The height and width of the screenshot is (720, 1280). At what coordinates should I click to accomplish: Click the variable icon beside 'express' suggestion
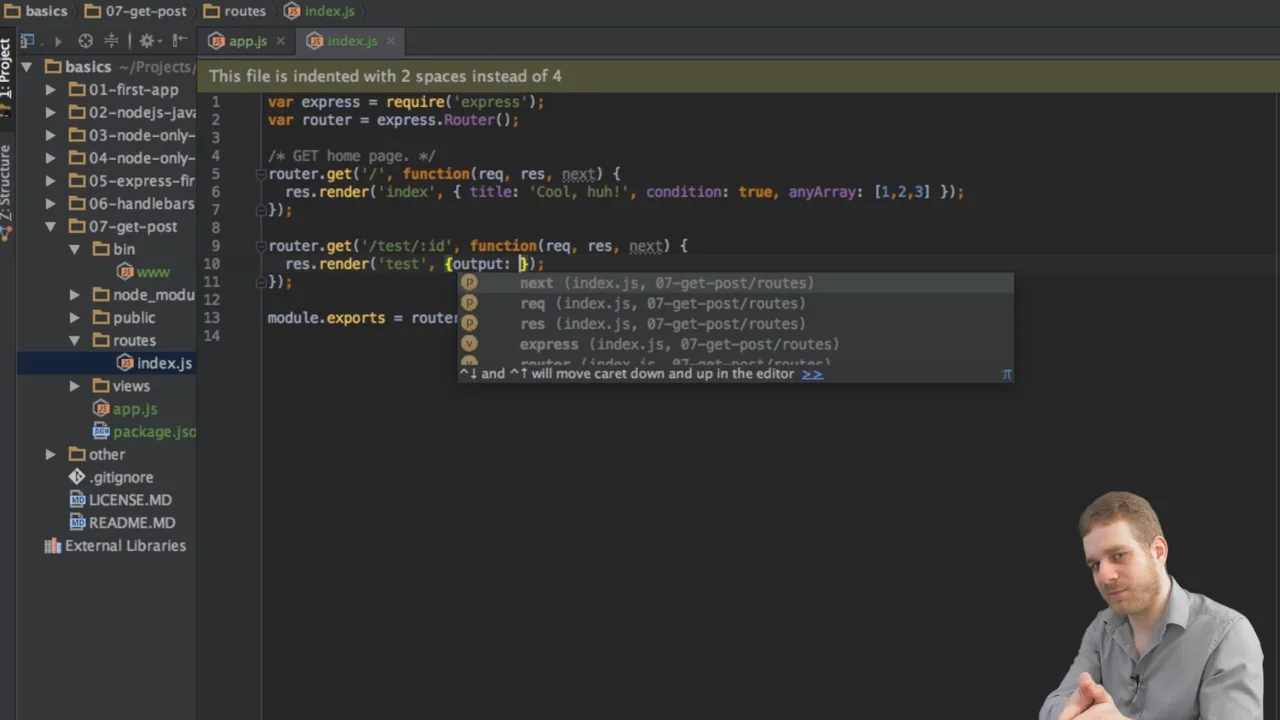469,344
